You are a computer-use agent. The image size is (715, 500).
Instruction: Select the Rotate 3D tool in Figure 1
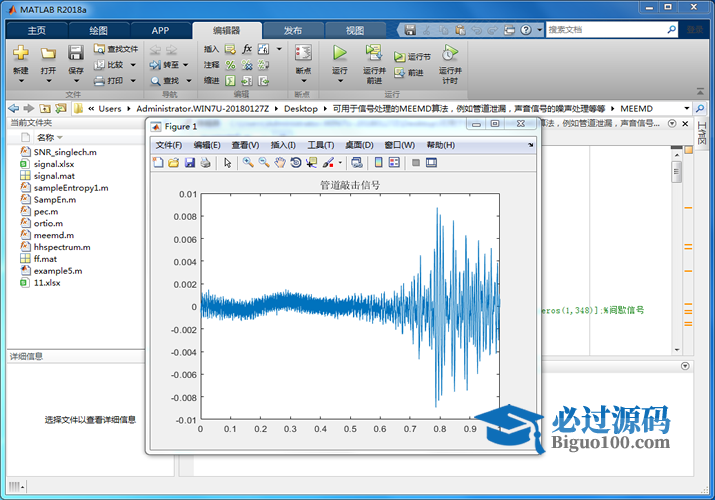(x=295, y=162)
